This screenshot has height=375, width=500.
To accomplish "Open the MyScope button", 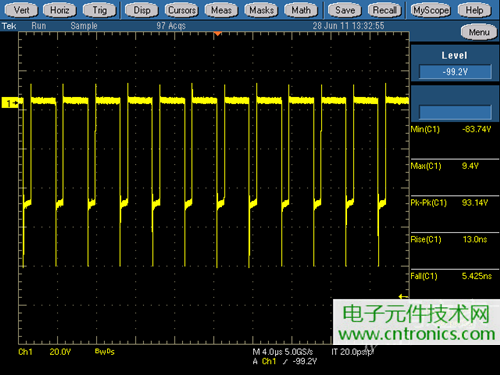I will (x=431, y=10).
